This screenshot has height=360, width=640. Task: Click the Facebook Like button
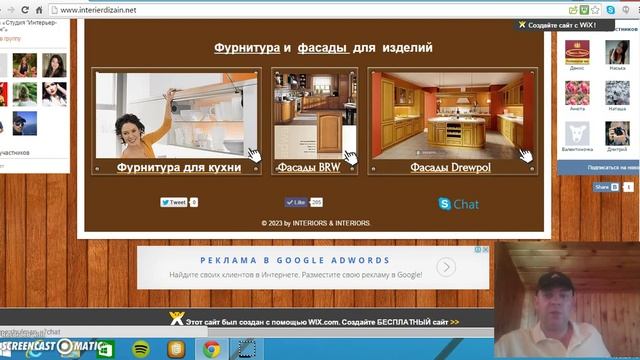(296, 202)
